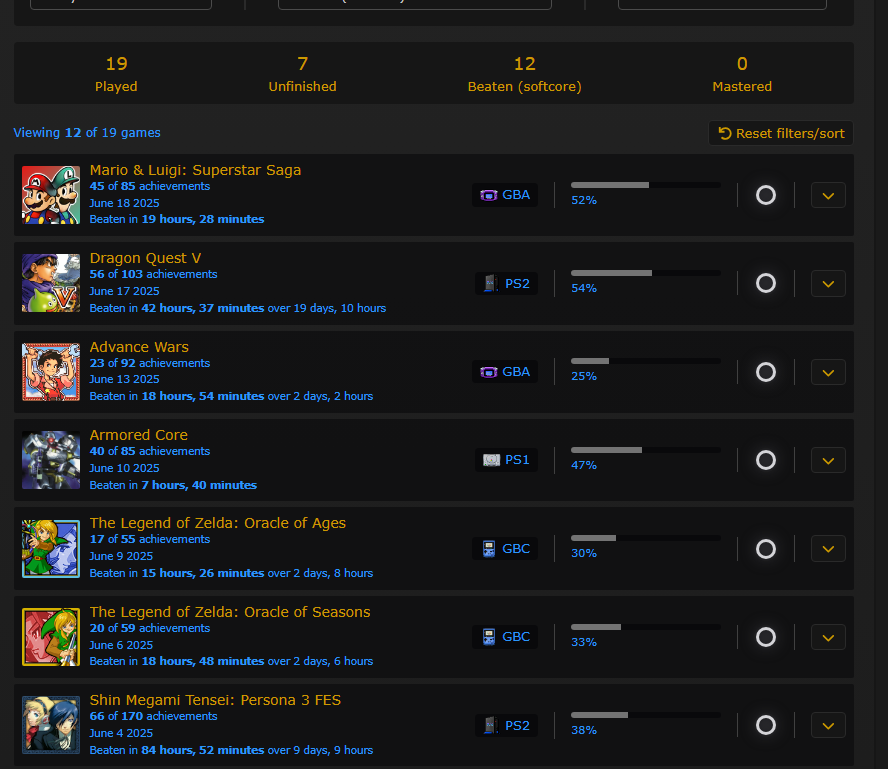Click '56 of 103 achievements' text

point(153,274)
